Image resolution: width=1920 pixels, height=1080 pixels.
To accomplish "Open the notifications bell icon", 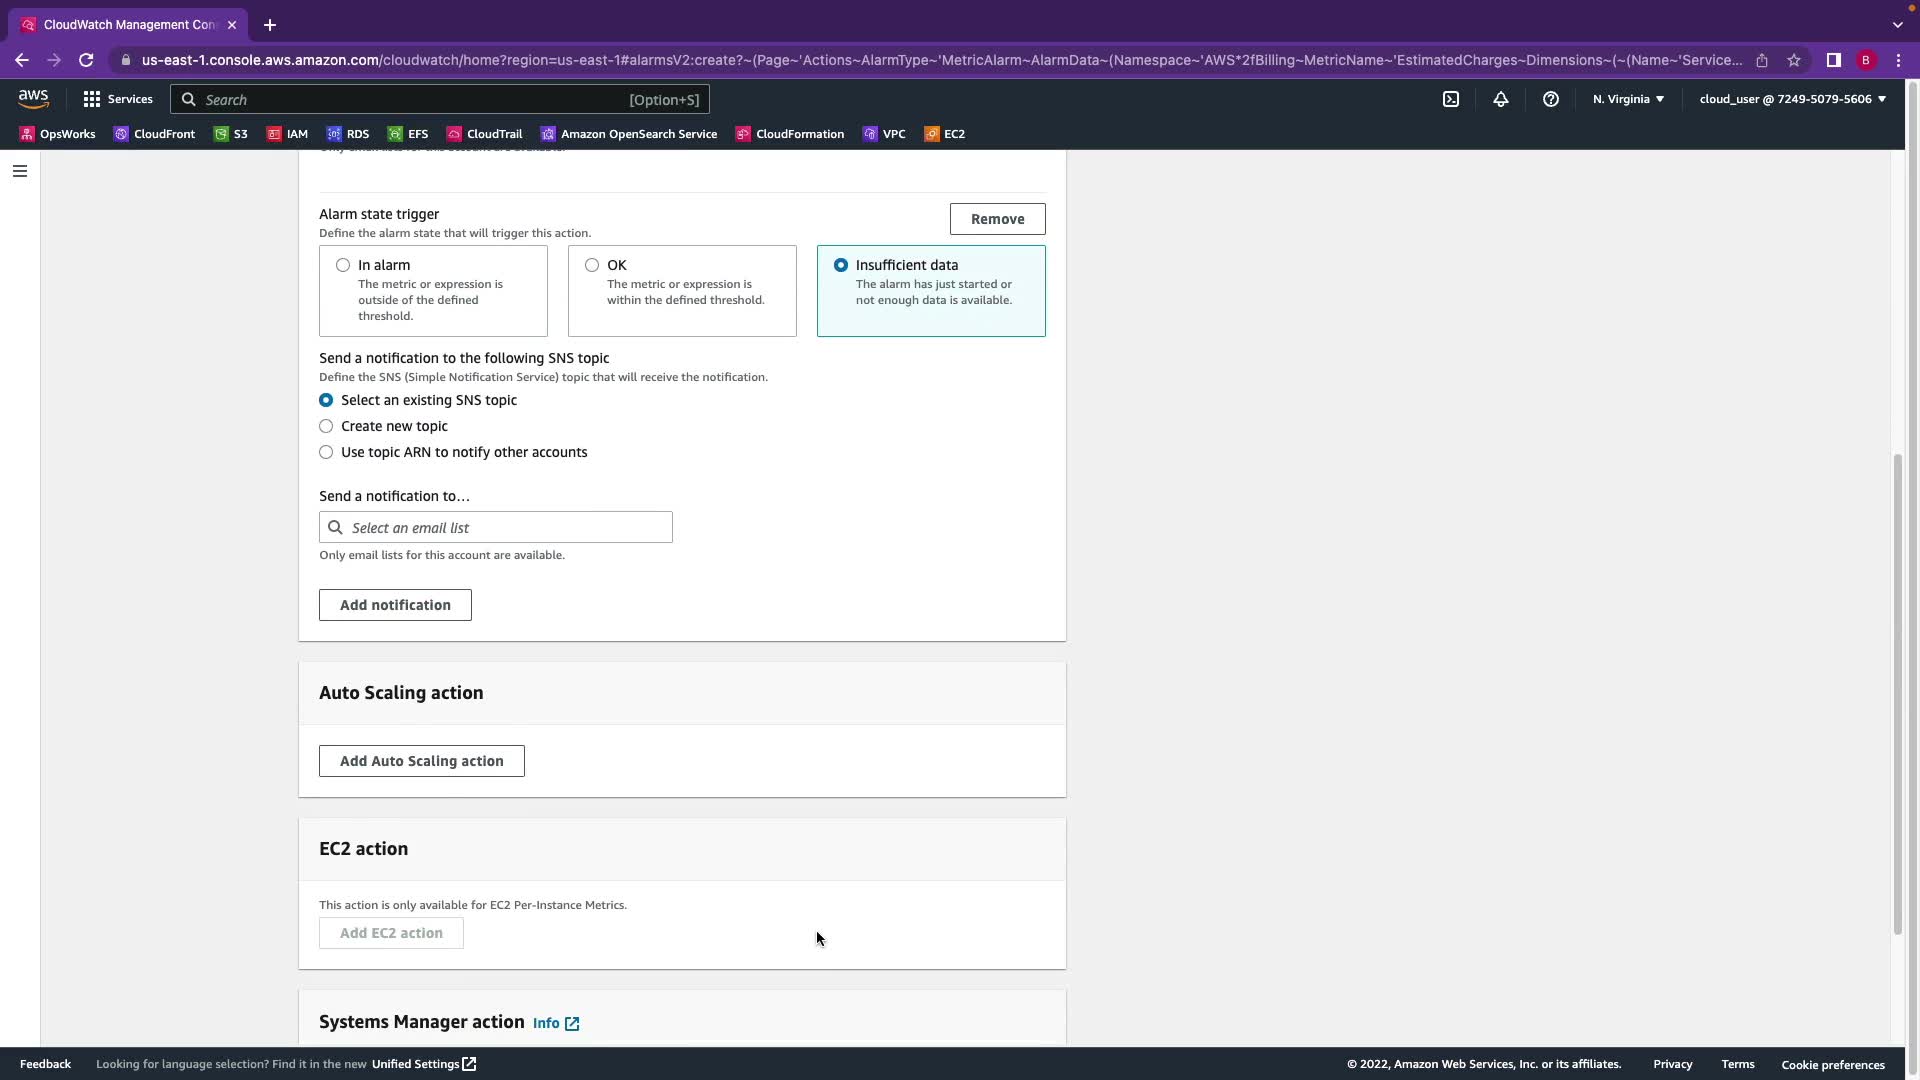I will pos(1500,99).
